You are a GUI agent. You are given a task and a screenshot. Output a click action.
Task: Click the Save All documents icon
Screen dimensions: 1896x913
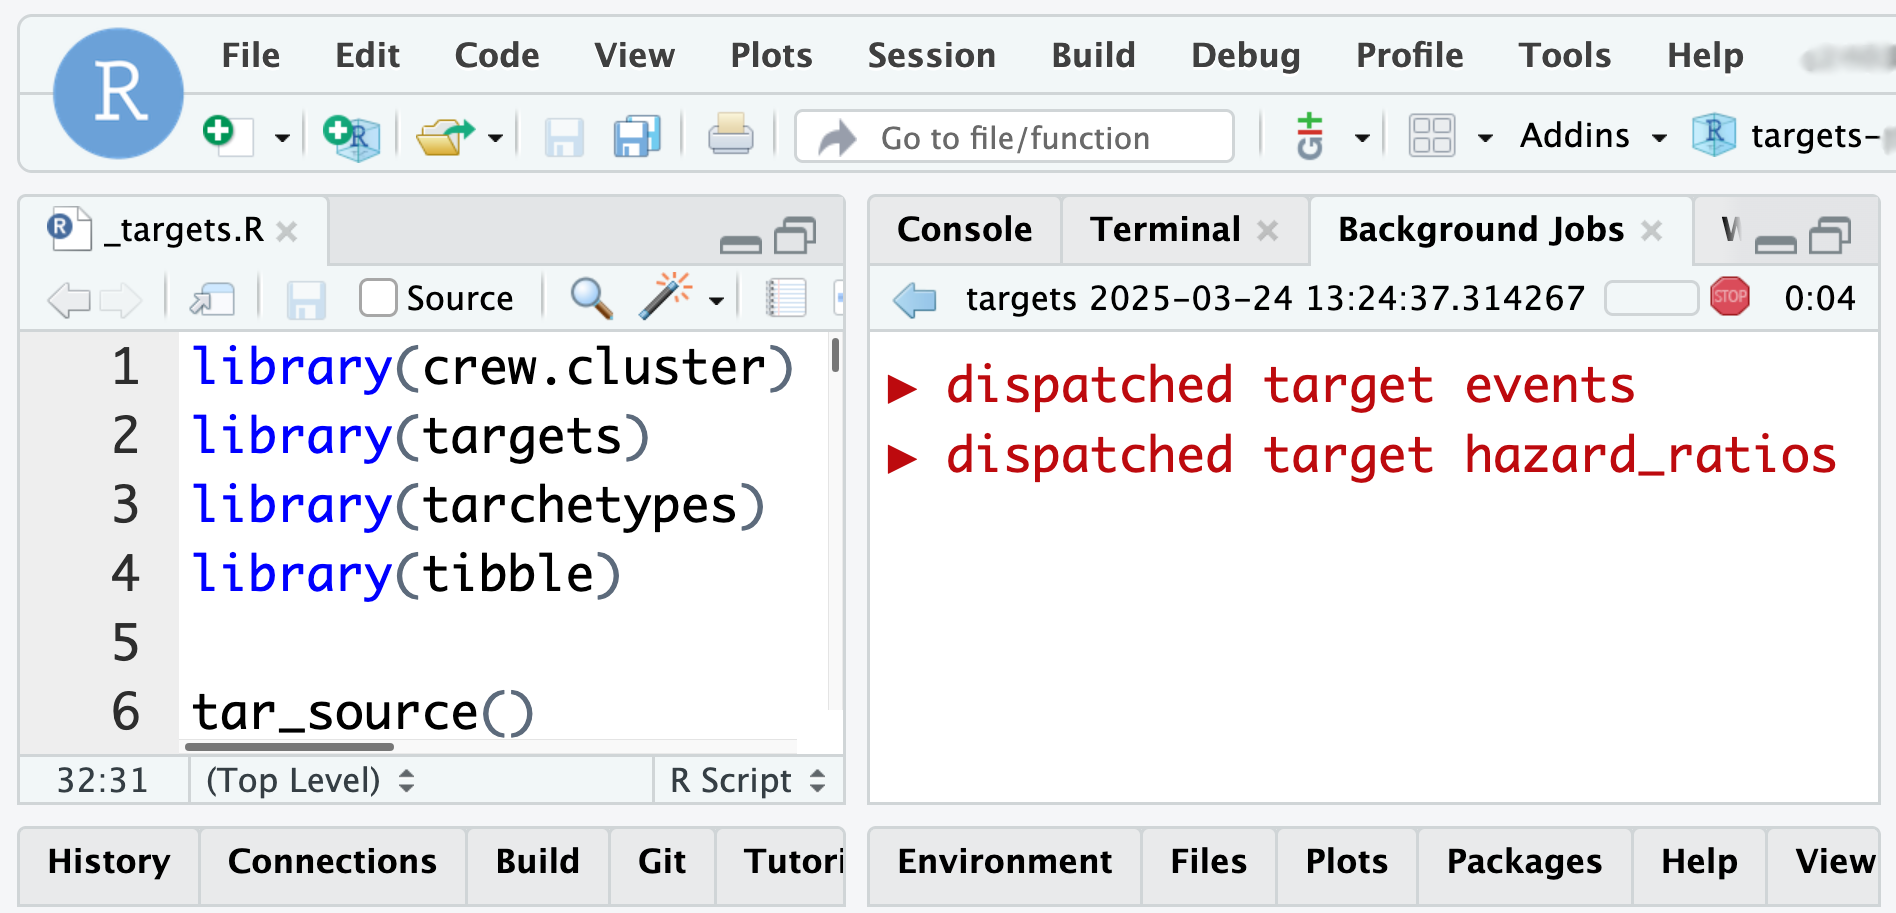[x=637, y=136]
